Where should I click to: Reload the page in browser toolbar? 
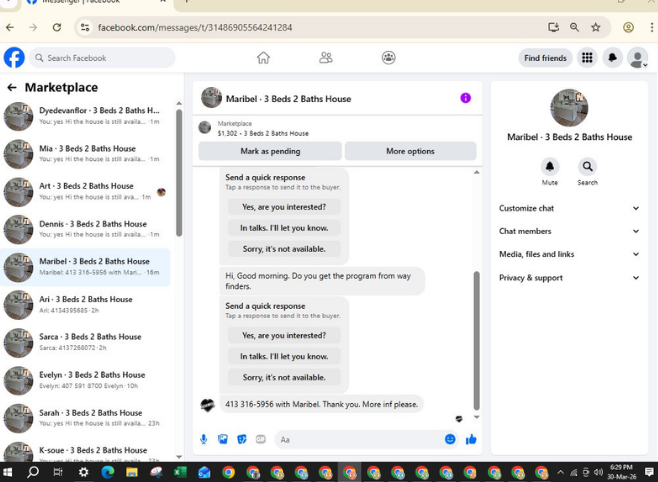57,28
